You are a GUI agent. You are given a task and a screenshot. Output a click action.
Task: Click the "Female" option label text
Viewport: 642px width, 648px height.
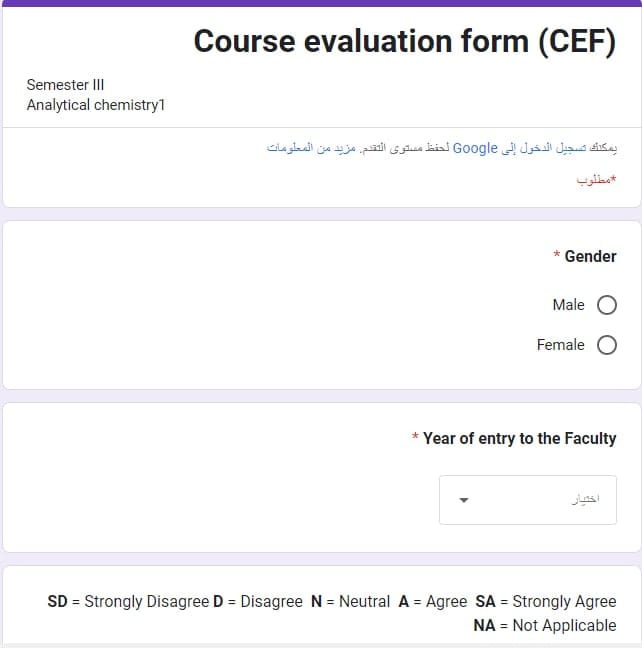tap(560, 345)
